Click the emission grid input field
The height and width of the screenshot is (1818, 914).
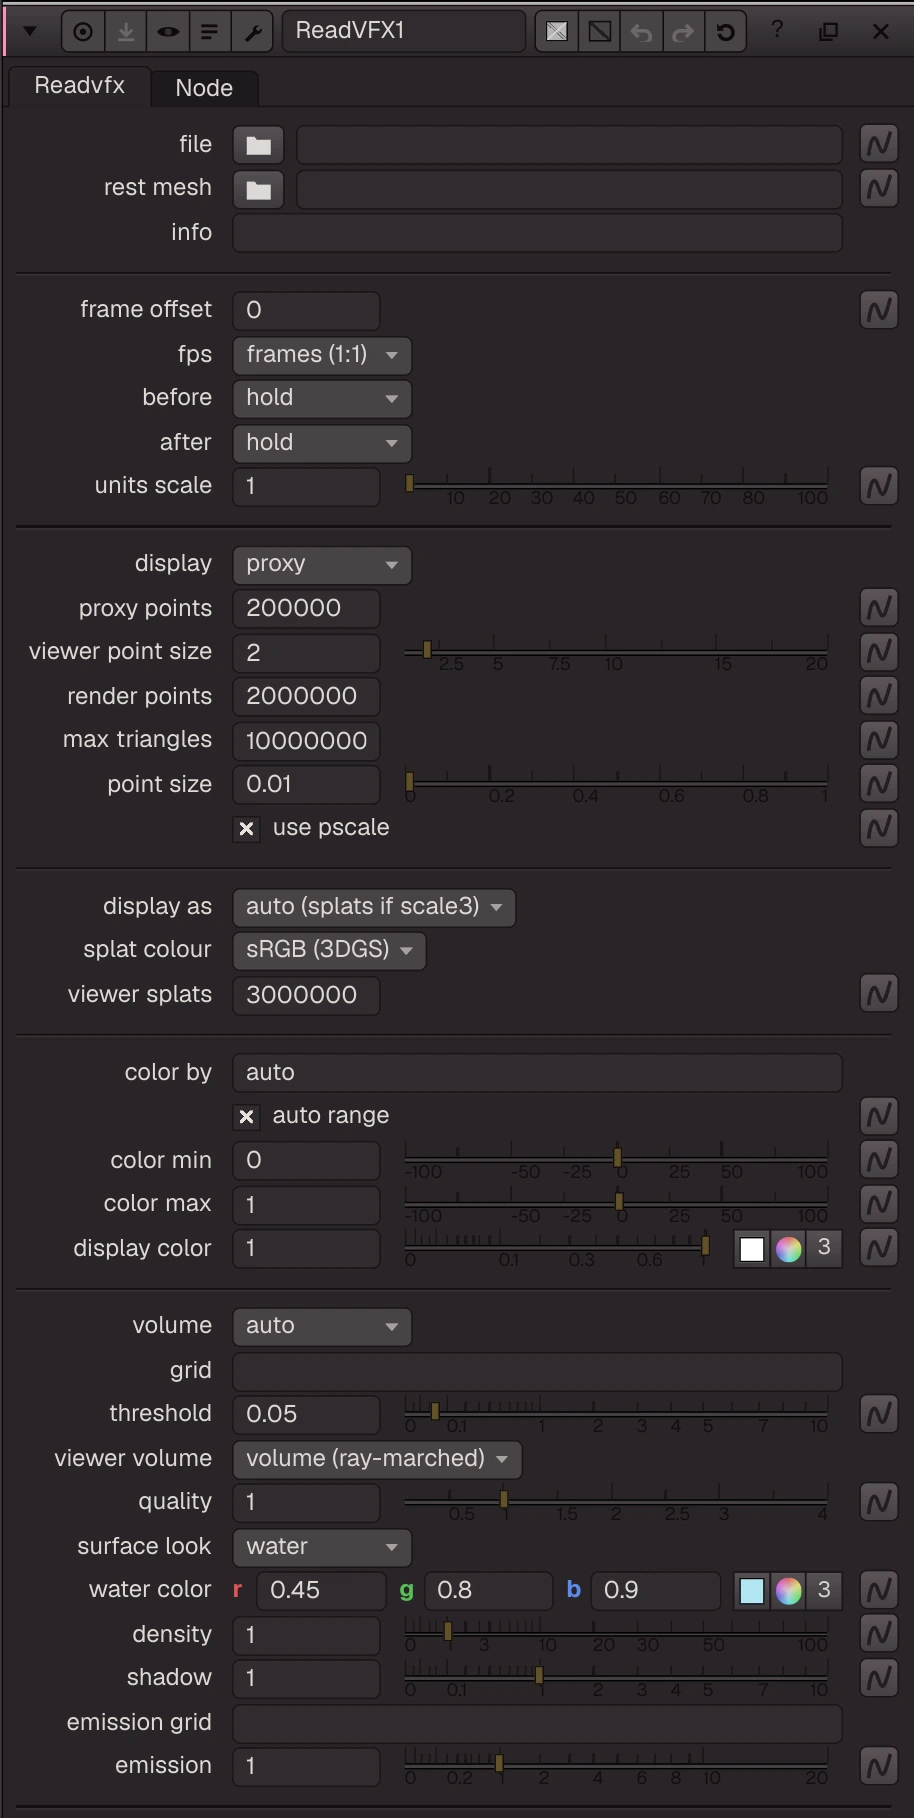(537, 1723)
